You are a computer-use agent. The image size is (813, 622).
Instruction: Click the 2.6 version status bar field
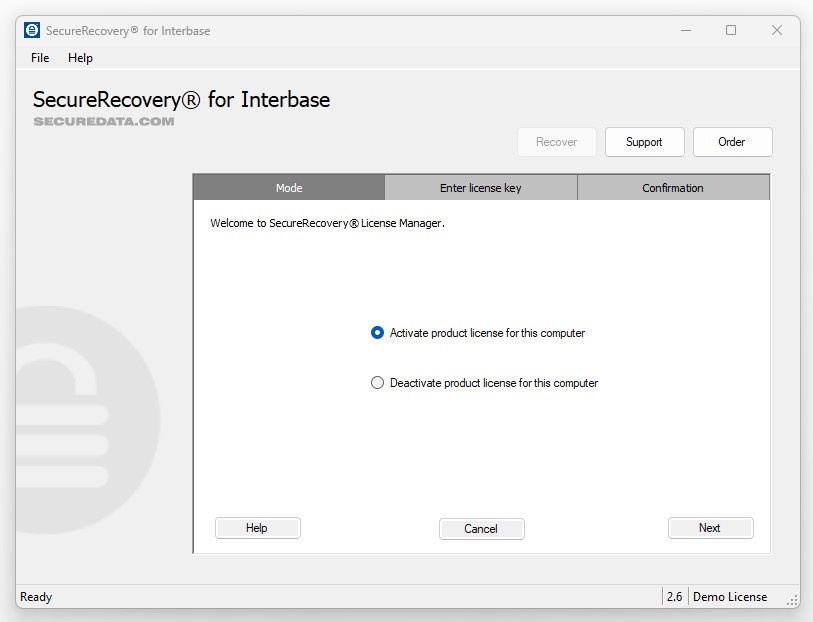[x=674, y=597]
